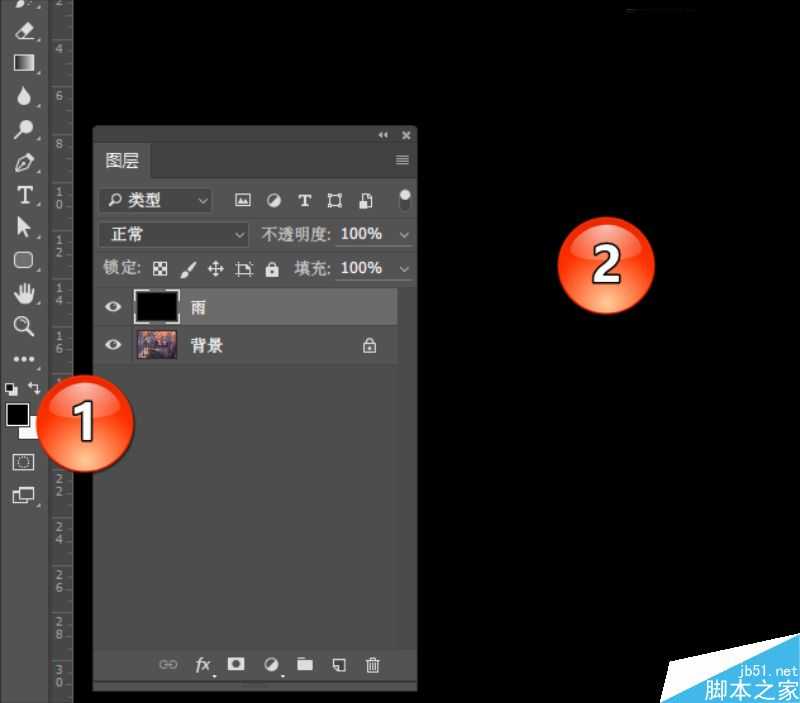Hide the 背景 layer visibility eye

(x=112, y=345)
